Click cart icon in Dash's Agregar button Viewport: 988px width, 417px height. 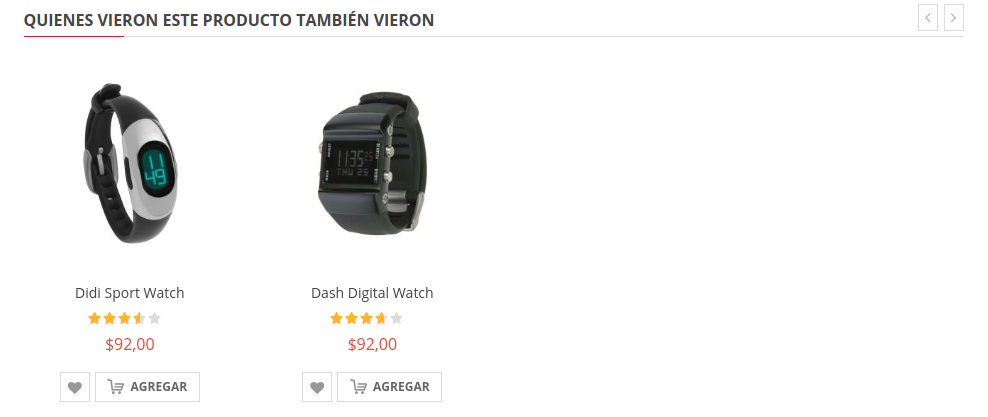click(x=358, y=387)
